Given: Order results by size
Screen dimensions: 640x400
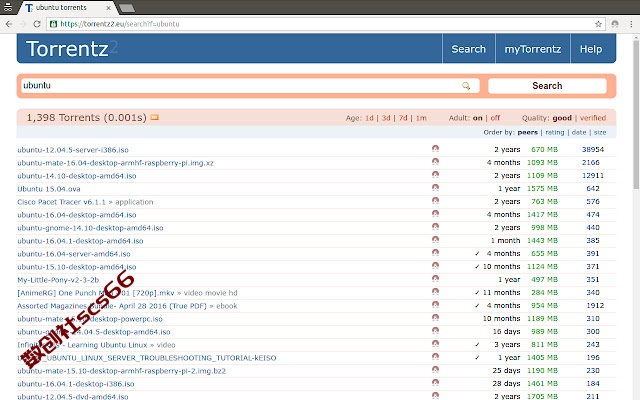Looking at the screenshot, I should tap(600, 132).
